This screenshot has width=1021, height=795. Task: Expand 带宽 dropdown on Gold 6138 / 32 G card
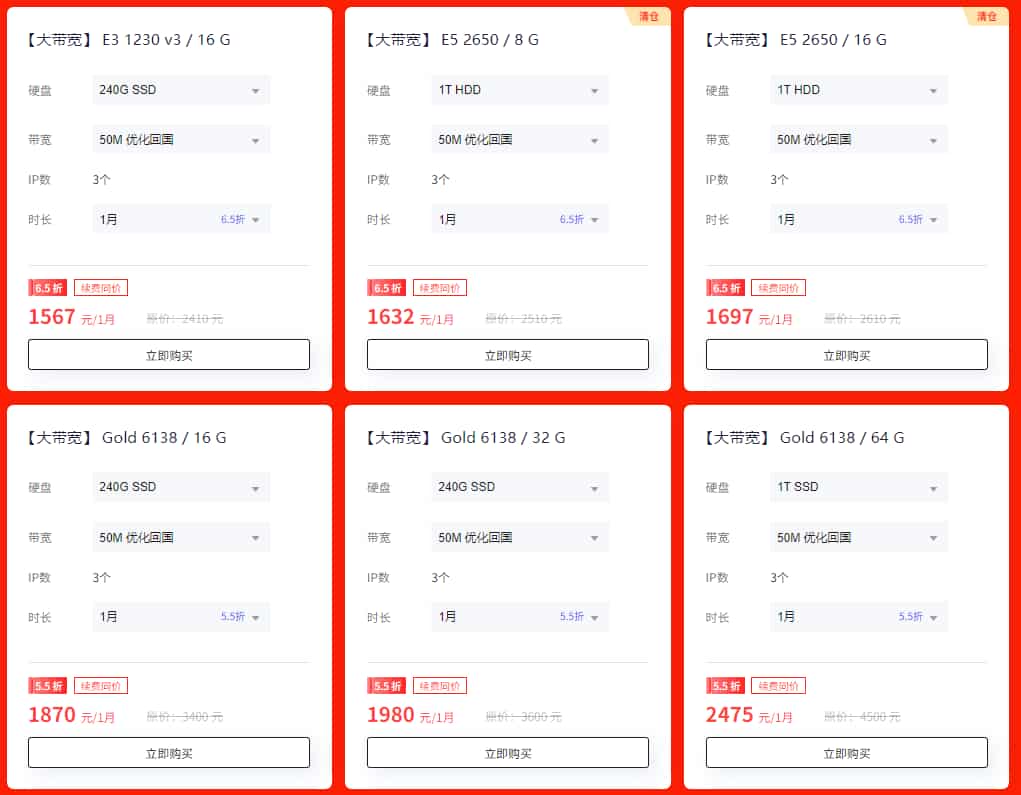[520, 537]
